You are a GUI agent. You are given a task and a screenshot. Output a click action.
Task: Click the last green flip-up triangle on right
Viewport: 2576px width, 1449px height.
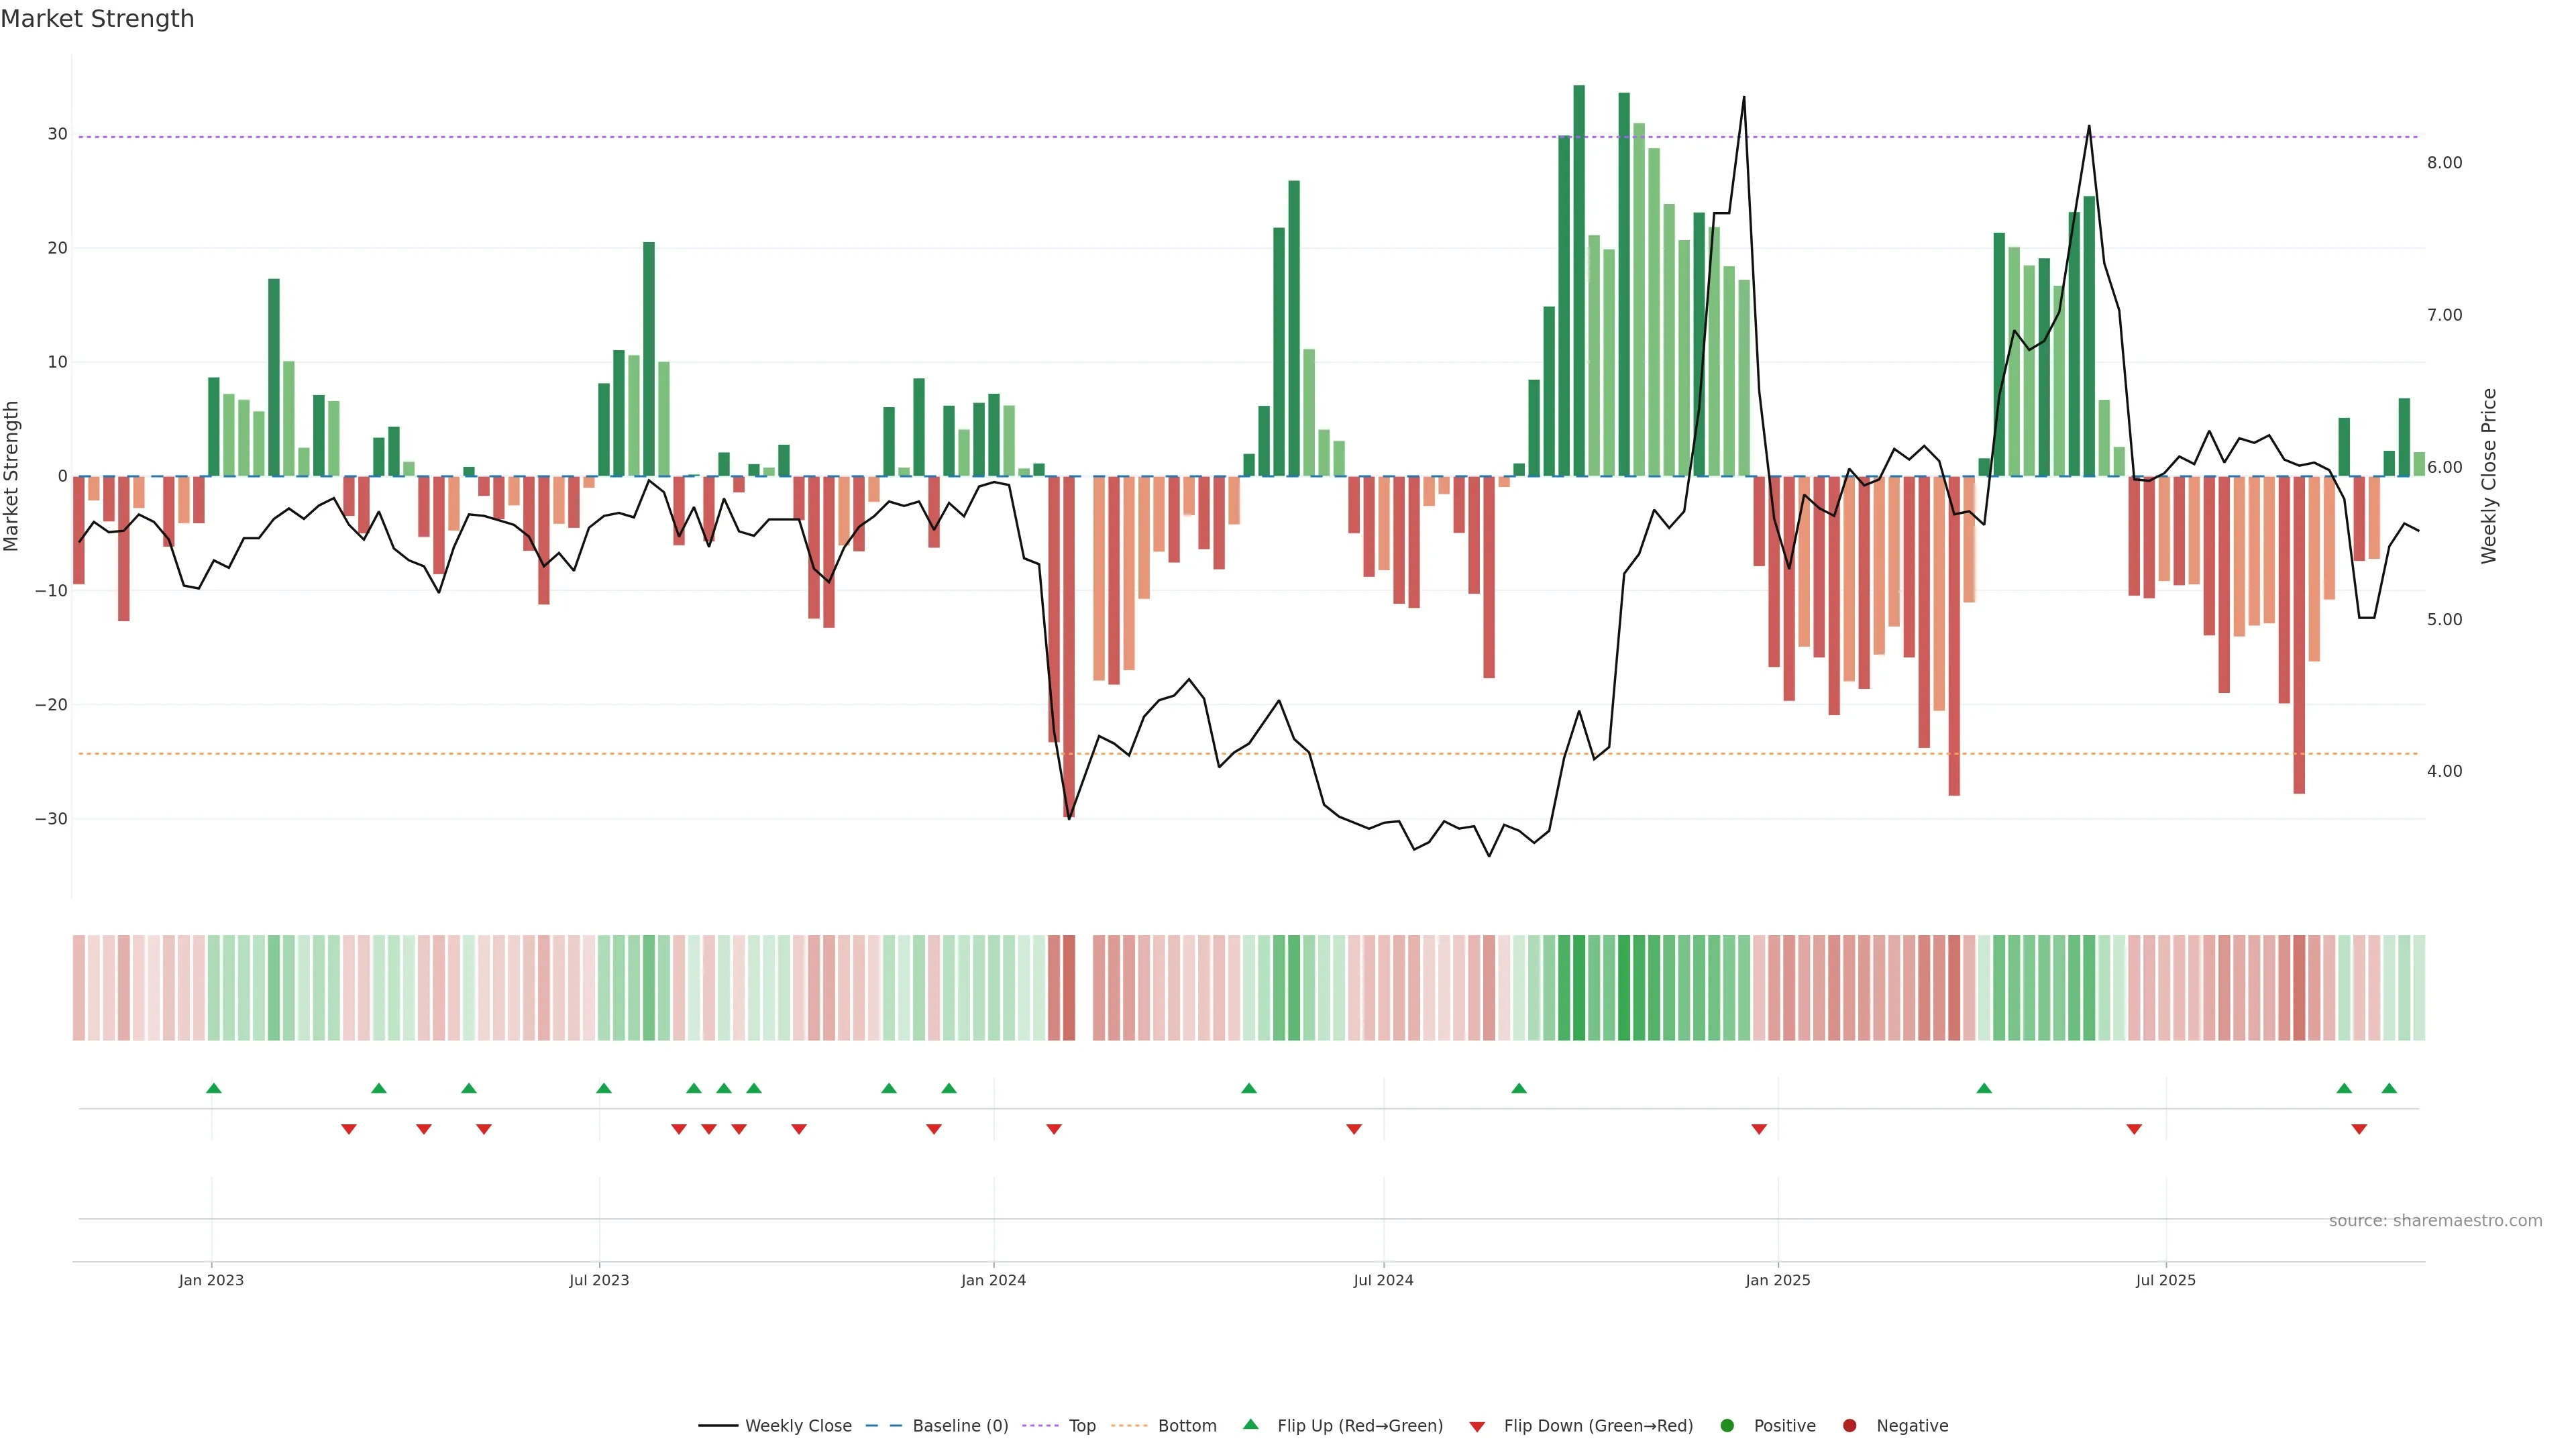(x=2389, y=1088)
